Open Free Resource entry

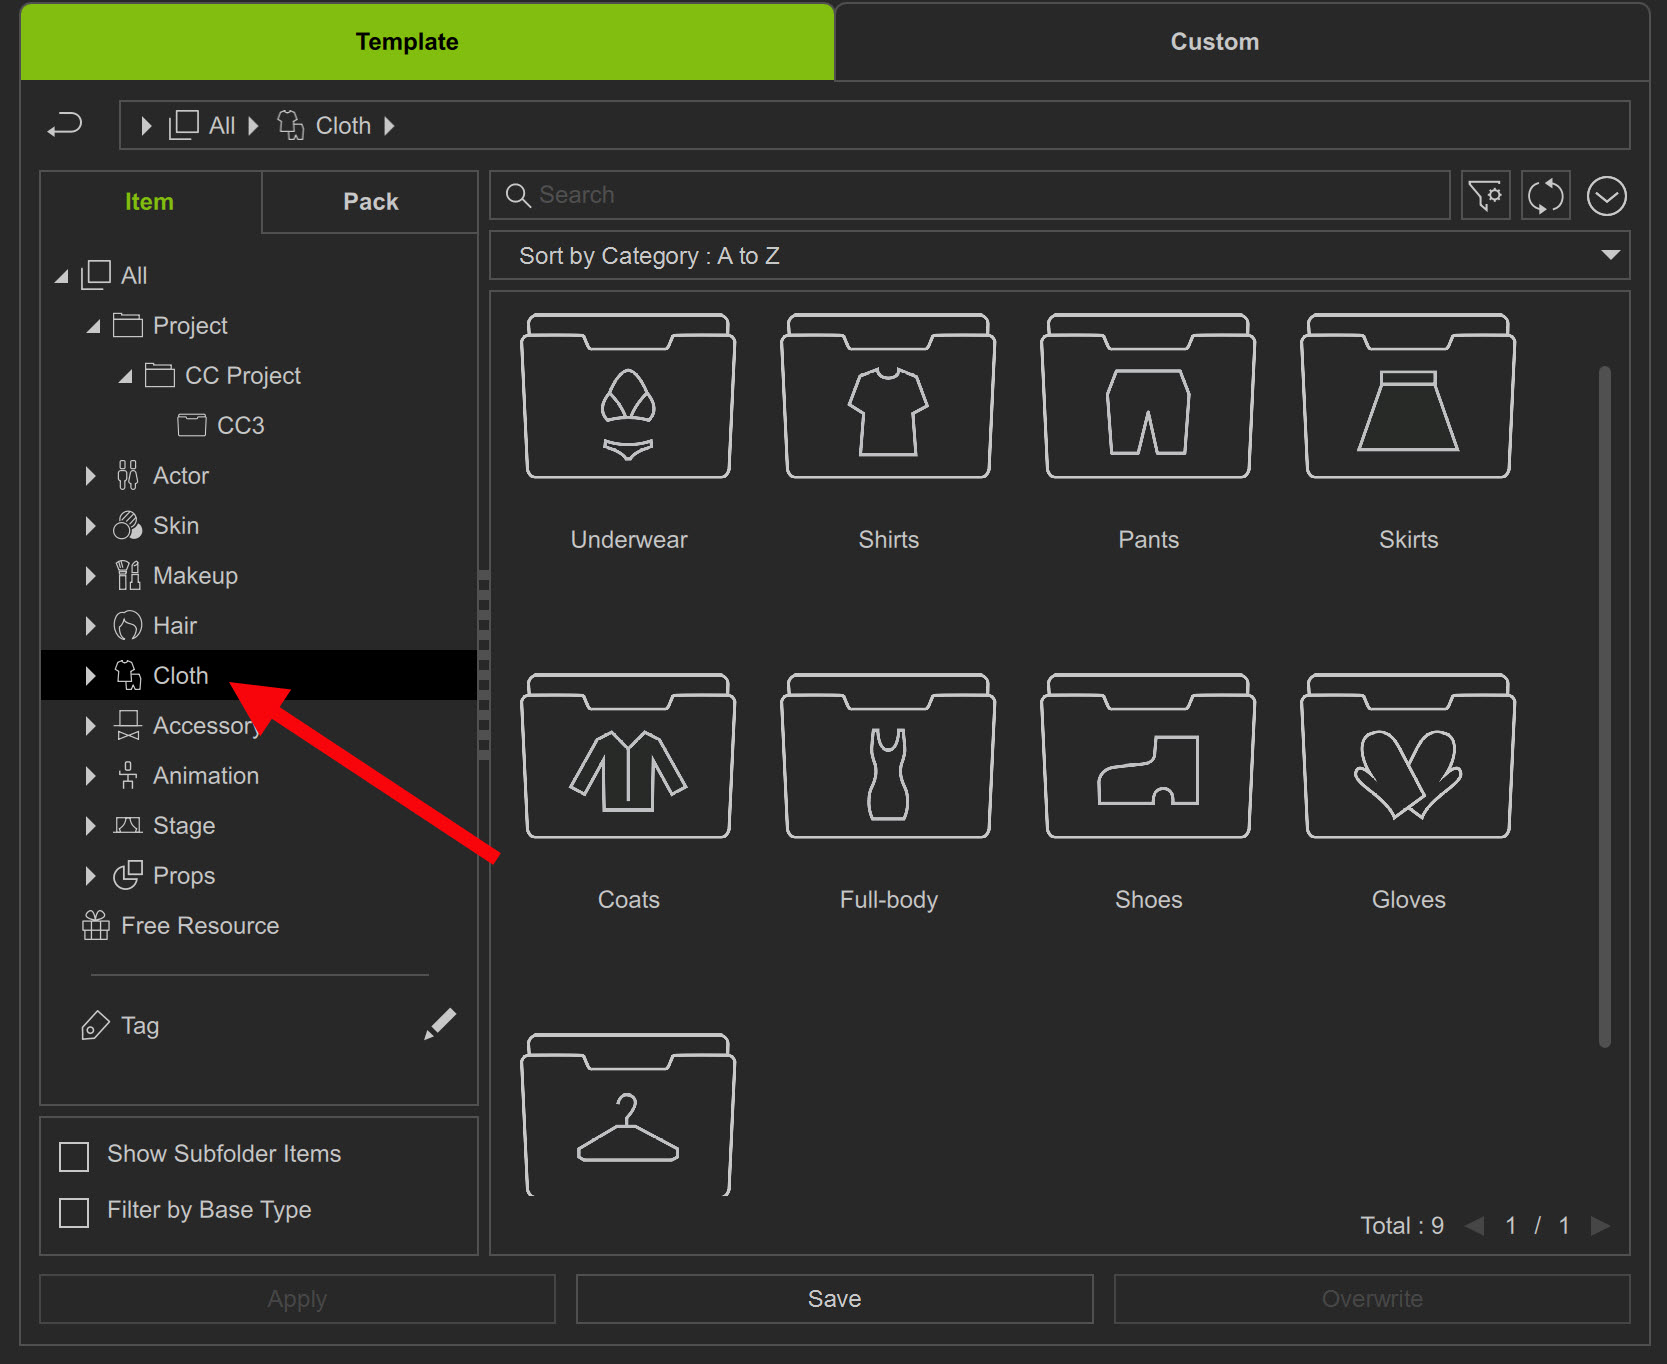[x=180, y=926]
